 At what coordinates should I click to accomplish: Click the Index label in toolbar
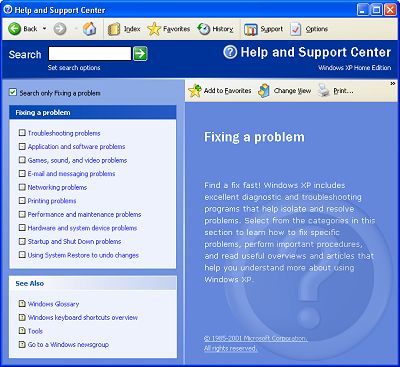tap(132, 29)
